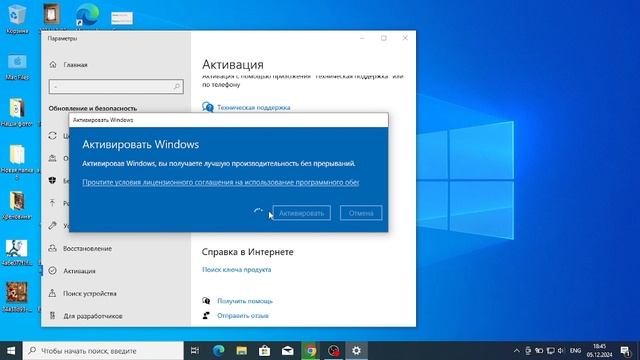Click the Активировать button in dialog
640x360 pixels.
click(301, 213)
